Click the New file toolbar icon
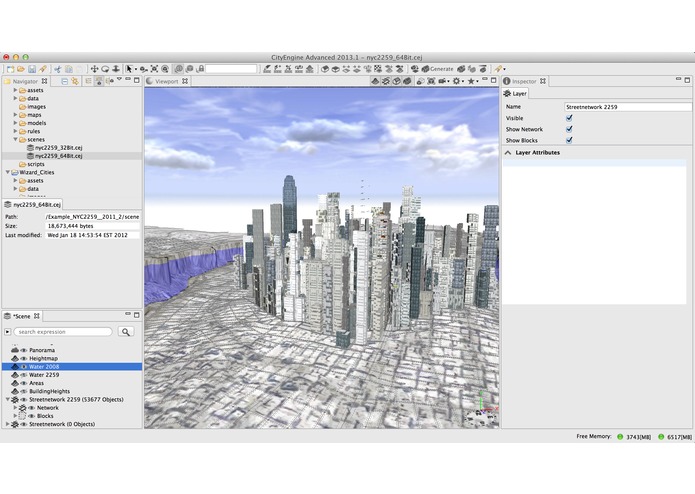 pos(10,69)
